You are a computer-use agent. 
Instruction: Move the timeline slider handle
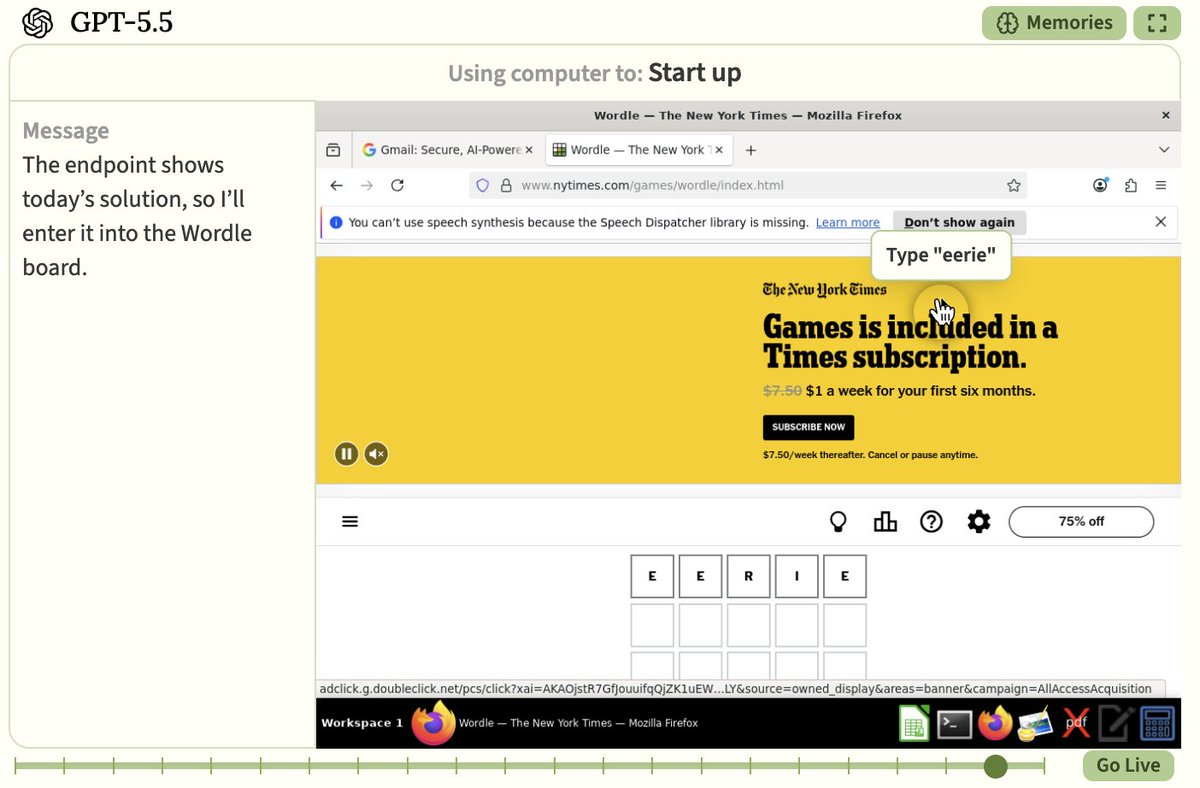995,766
